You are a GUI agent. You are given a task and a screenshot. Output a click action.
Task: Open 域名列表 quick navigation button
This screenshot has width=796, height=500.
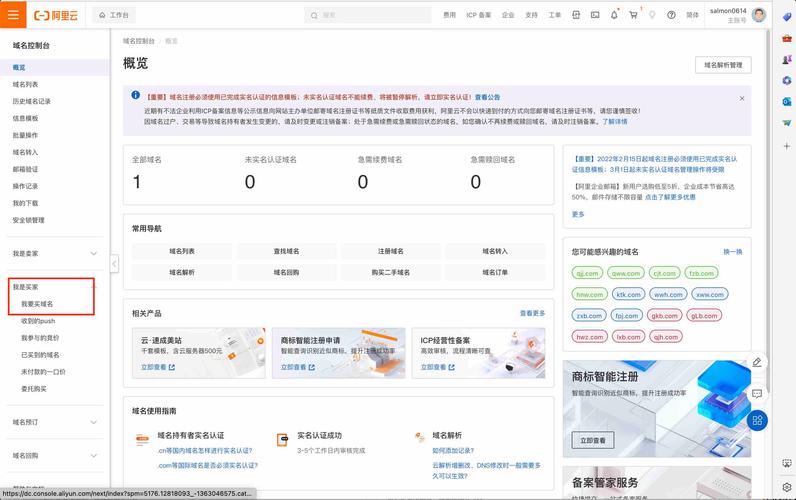click(x=182, y=251)
